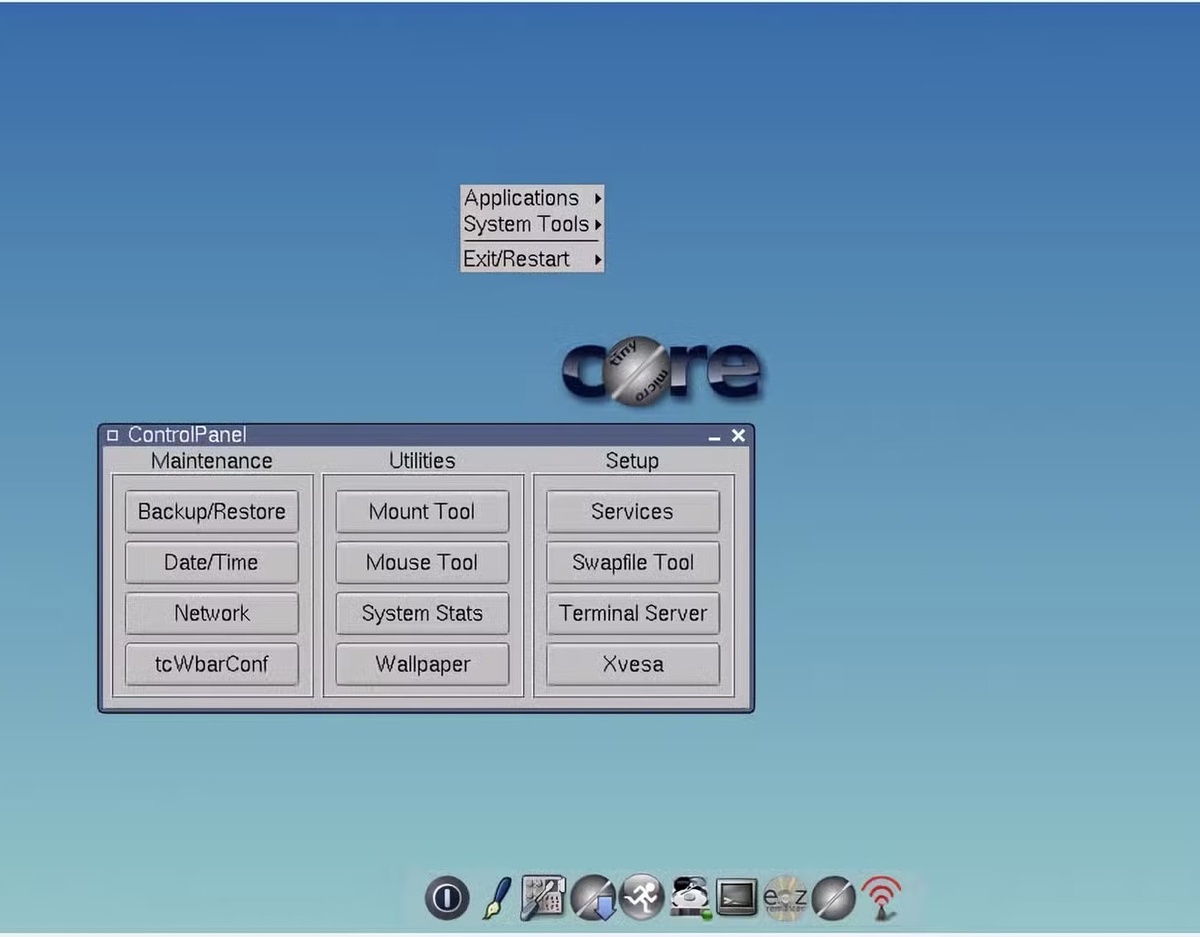Click the ControlPanel title bar text

pos(187,435)
